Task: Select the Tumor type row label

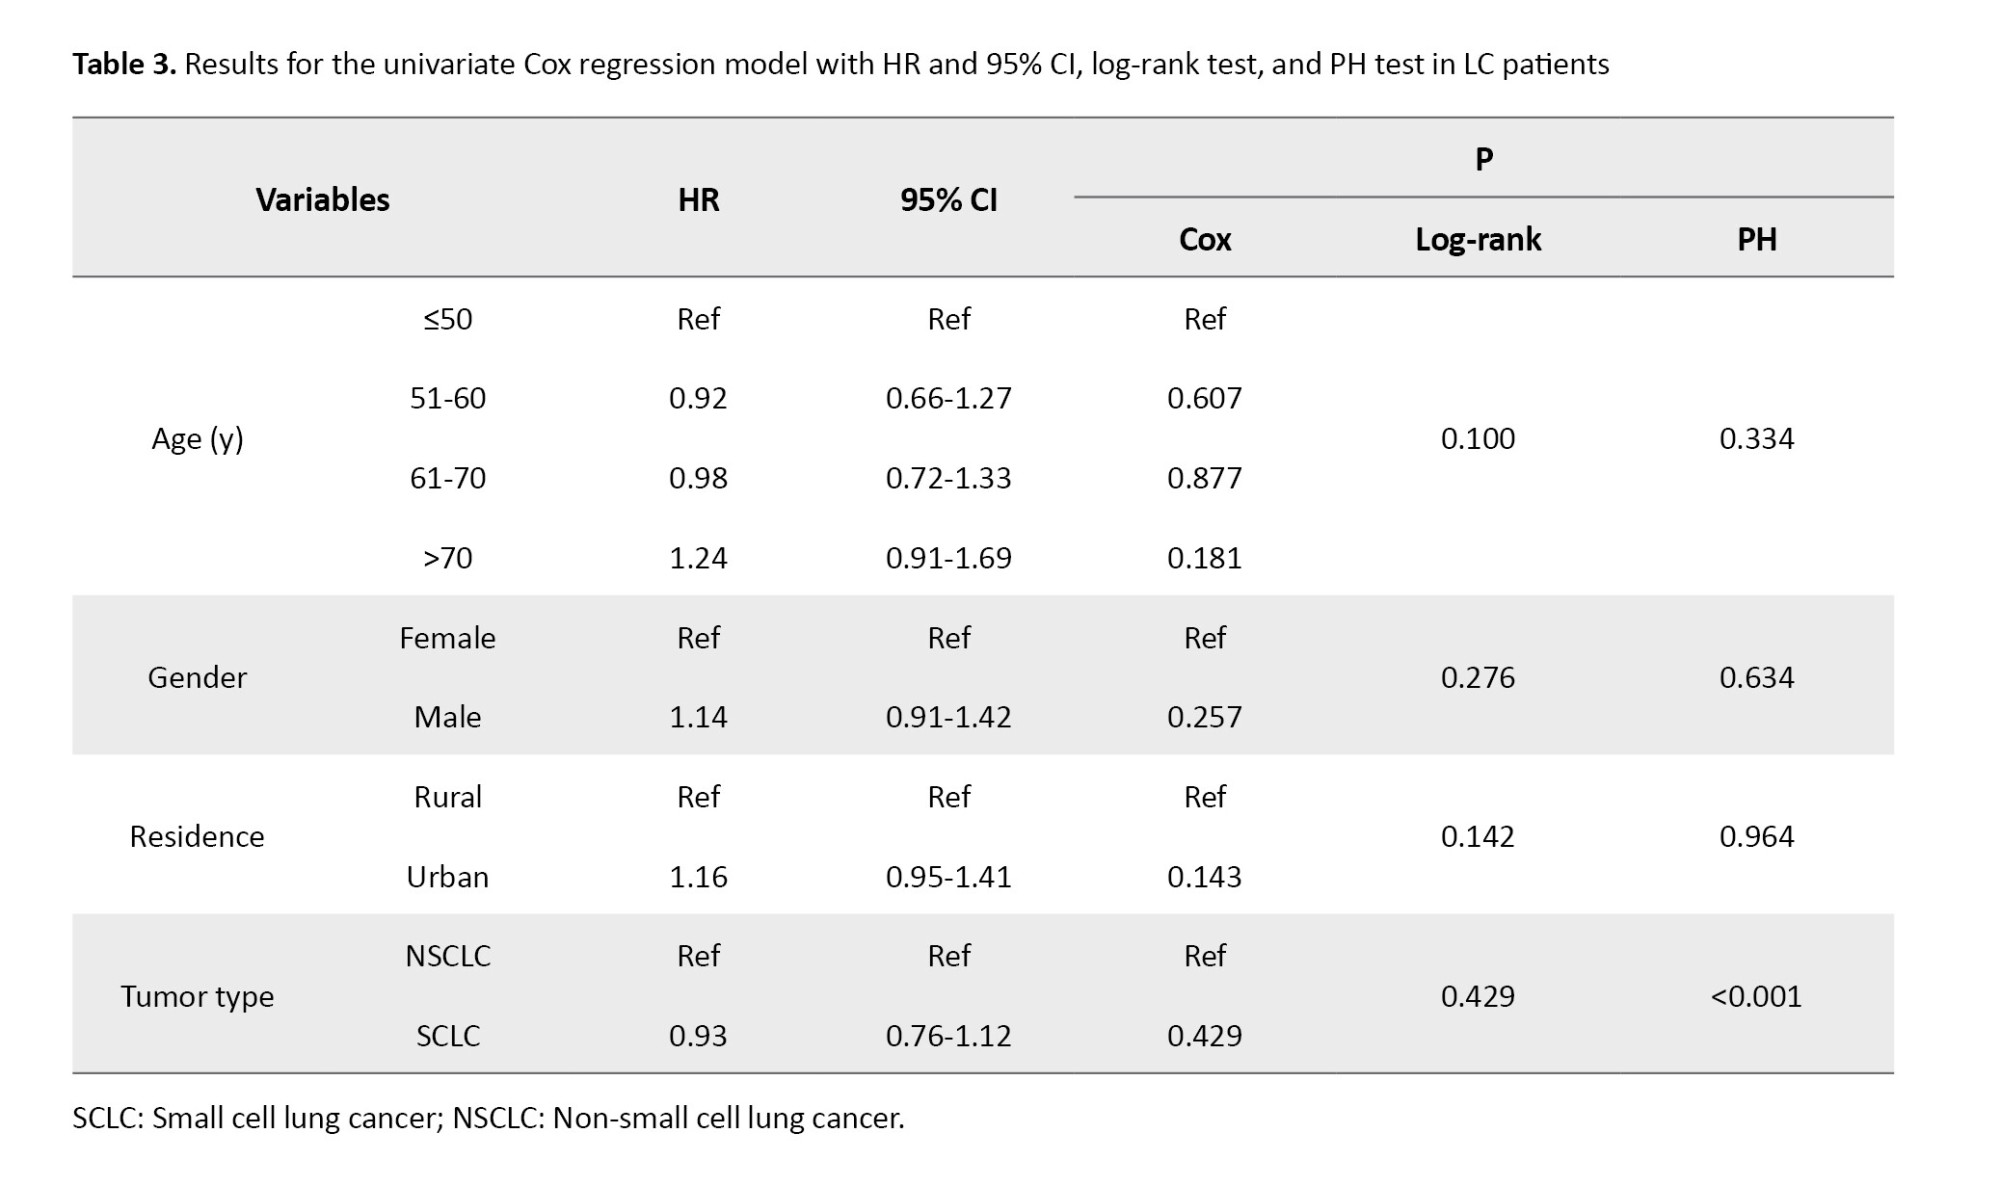Action: (x=197, y=996)
